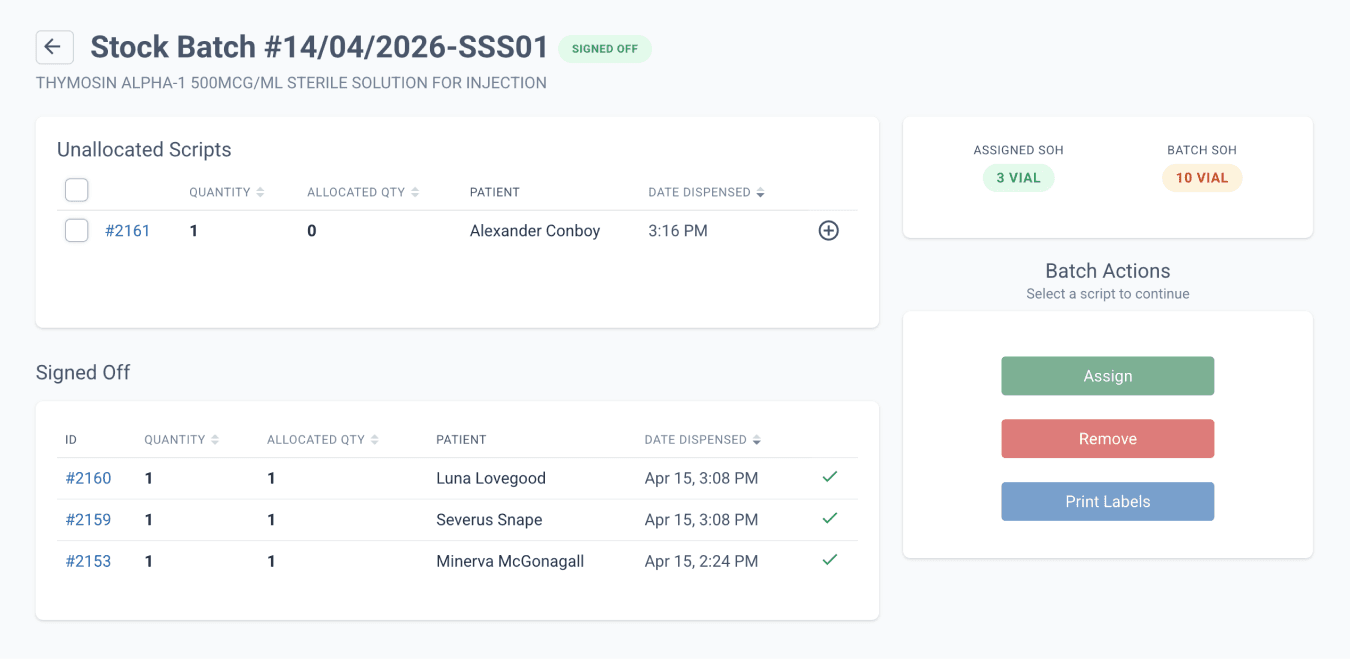The height and width of the screenshot is (659, 1350).
Task: Sort Signed Off table by Allocated Qty
Action: tap(323, 440)
